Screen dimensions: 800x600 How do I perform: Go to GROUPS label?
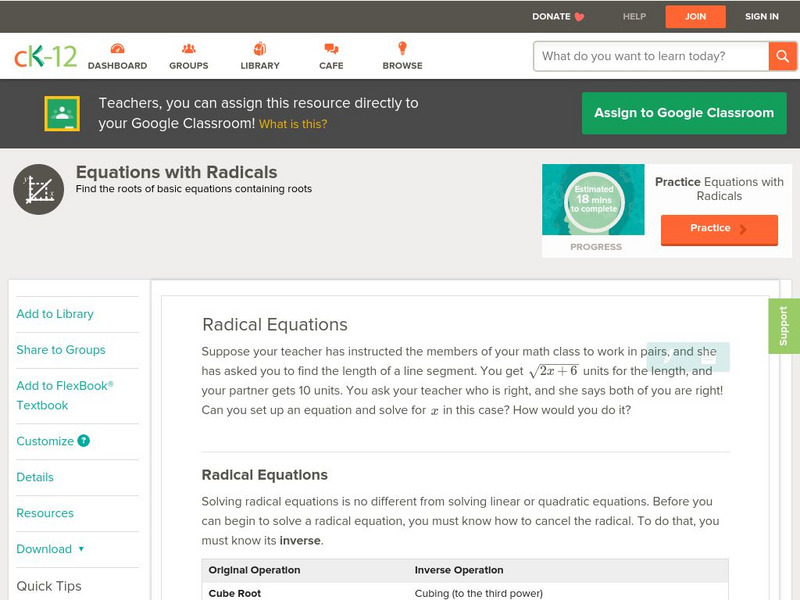189,66
